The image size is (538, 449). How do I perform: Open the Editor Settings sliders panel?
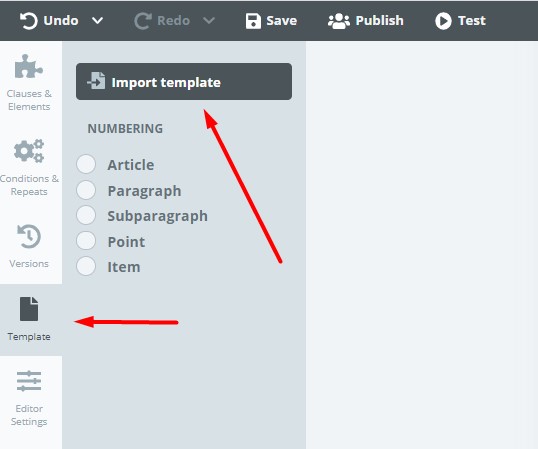tap(29, 398)
